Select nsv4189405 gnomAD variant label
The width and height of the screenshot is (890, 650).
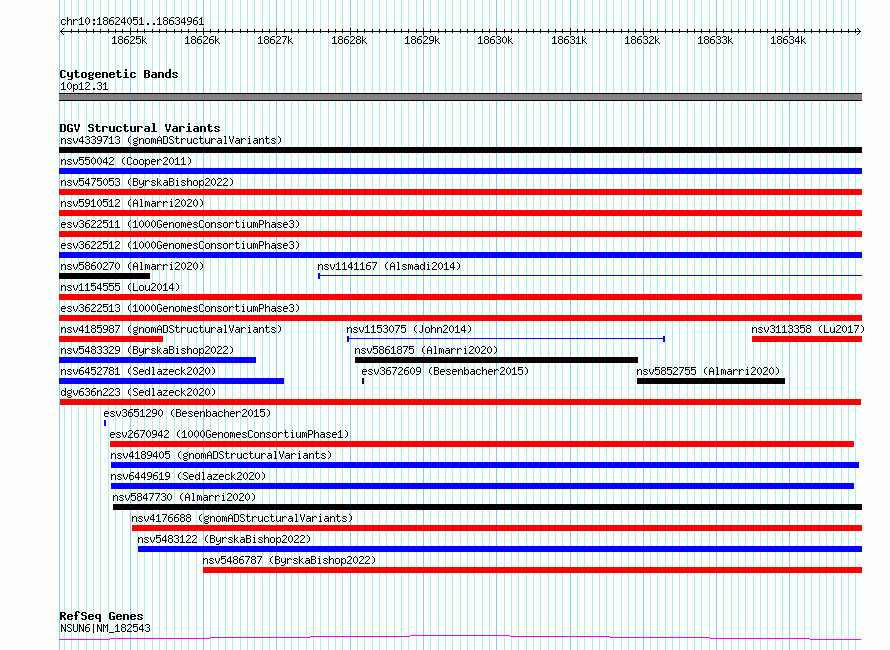pyautogui.click(x=221, y=455)
